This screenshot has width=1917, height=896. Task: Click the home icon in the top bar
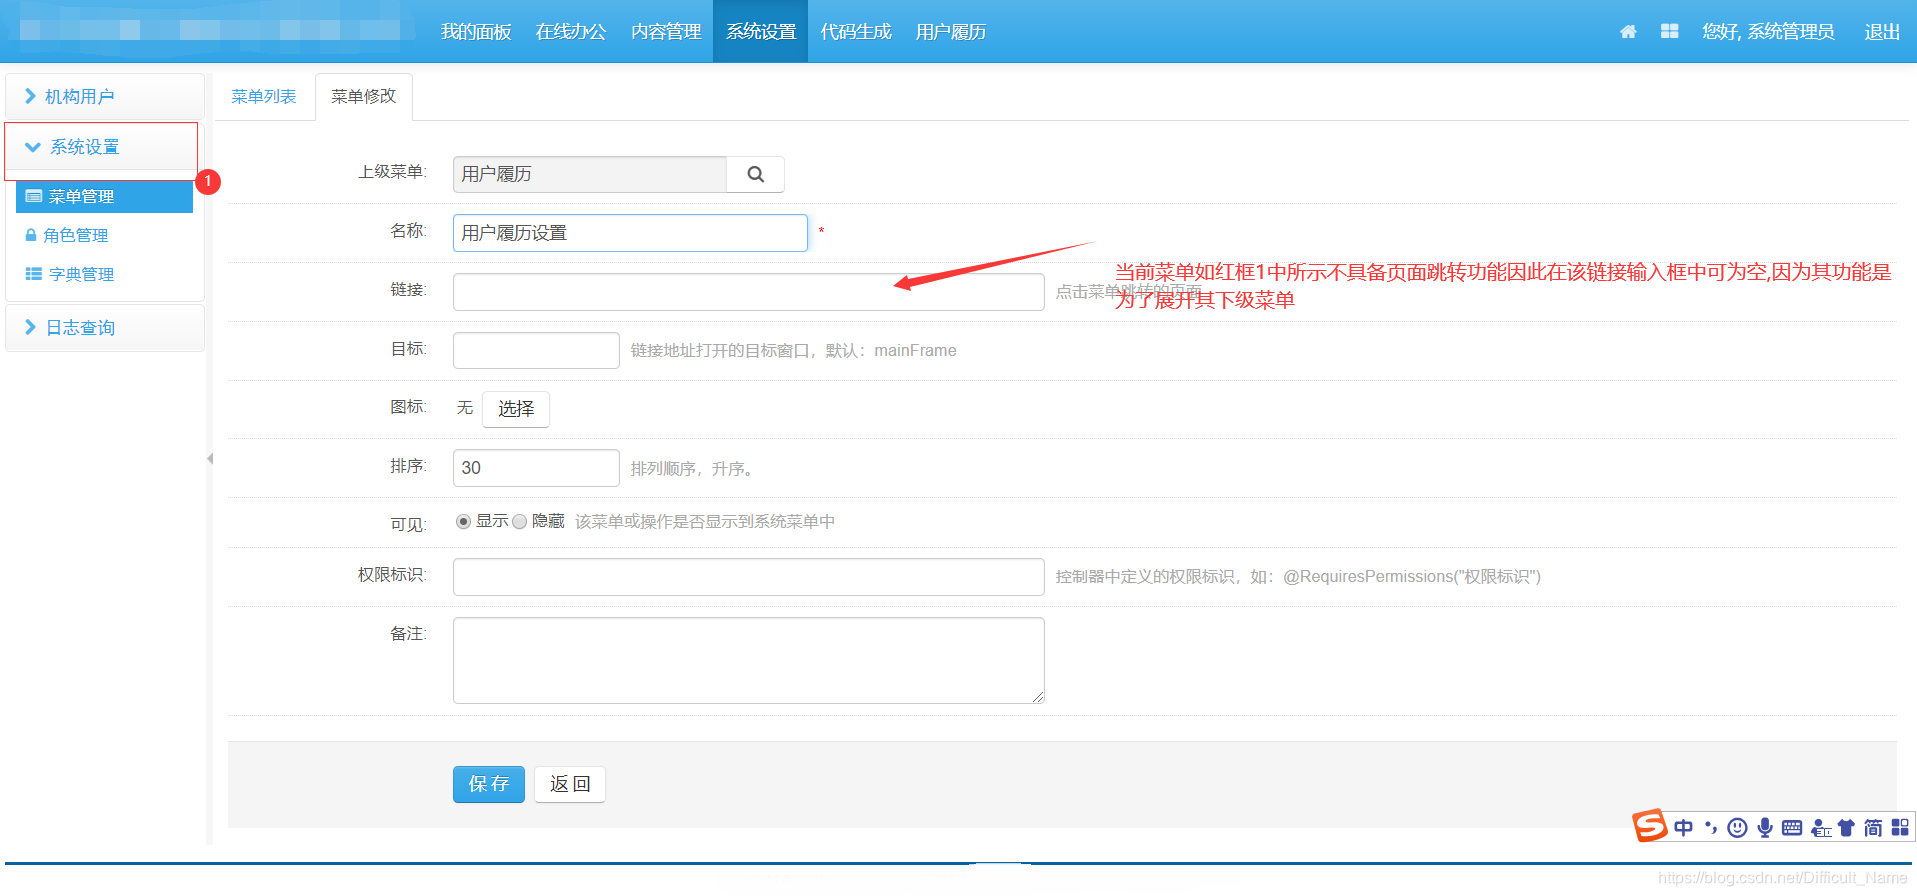[x=1628, y=32]
